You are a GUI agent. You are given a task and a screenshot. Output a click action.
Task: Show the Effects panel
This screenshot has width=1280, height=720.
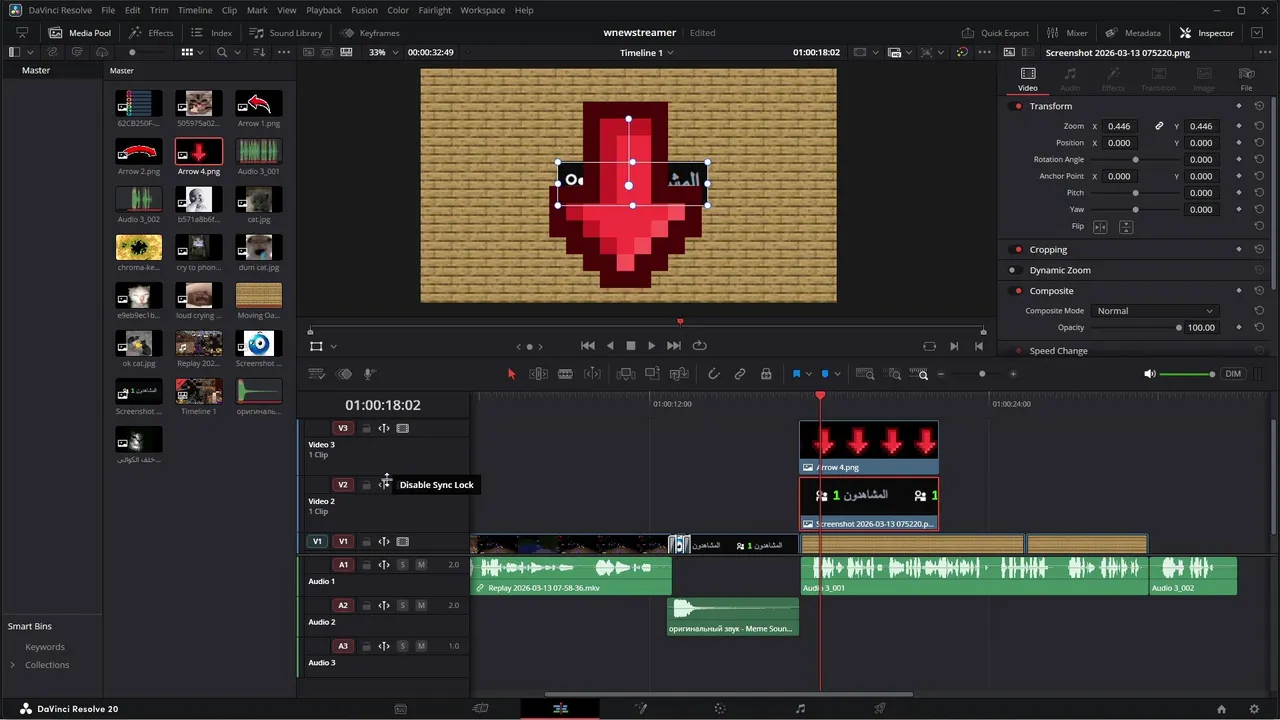click(151, 33)
